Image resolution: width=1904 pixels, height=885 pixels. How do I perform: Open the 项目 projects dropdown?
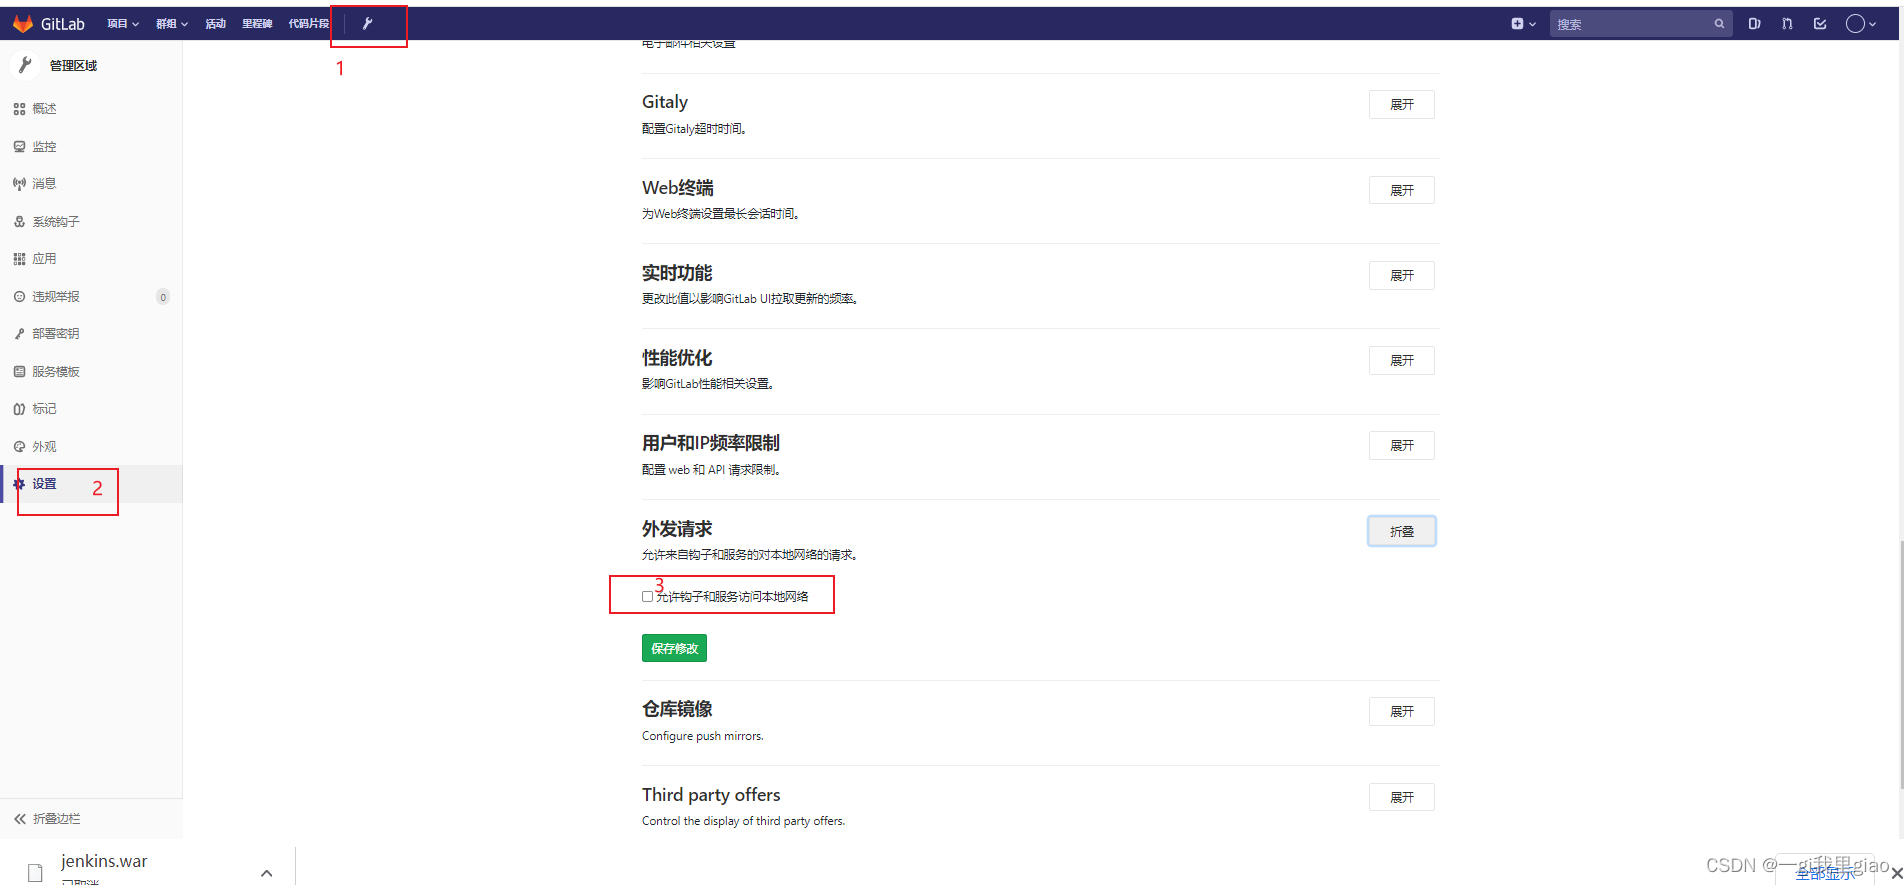pos(123,24)
